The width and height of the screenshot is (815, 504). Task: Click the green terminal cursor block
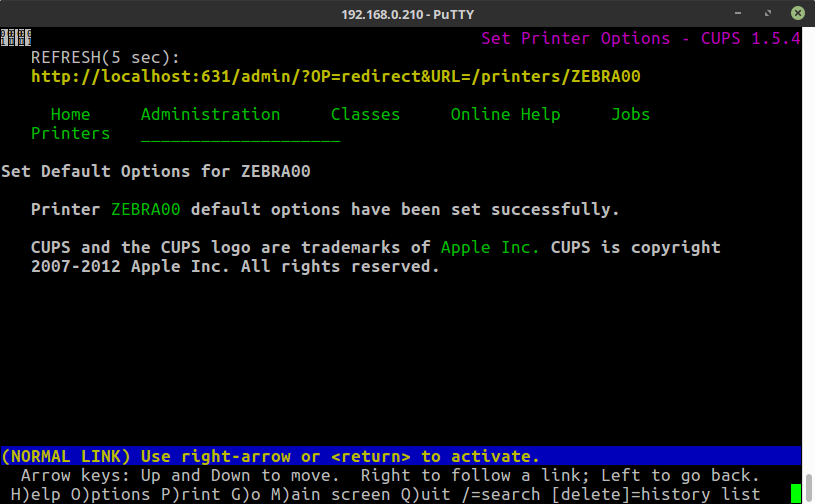click(x=796, y=493)
